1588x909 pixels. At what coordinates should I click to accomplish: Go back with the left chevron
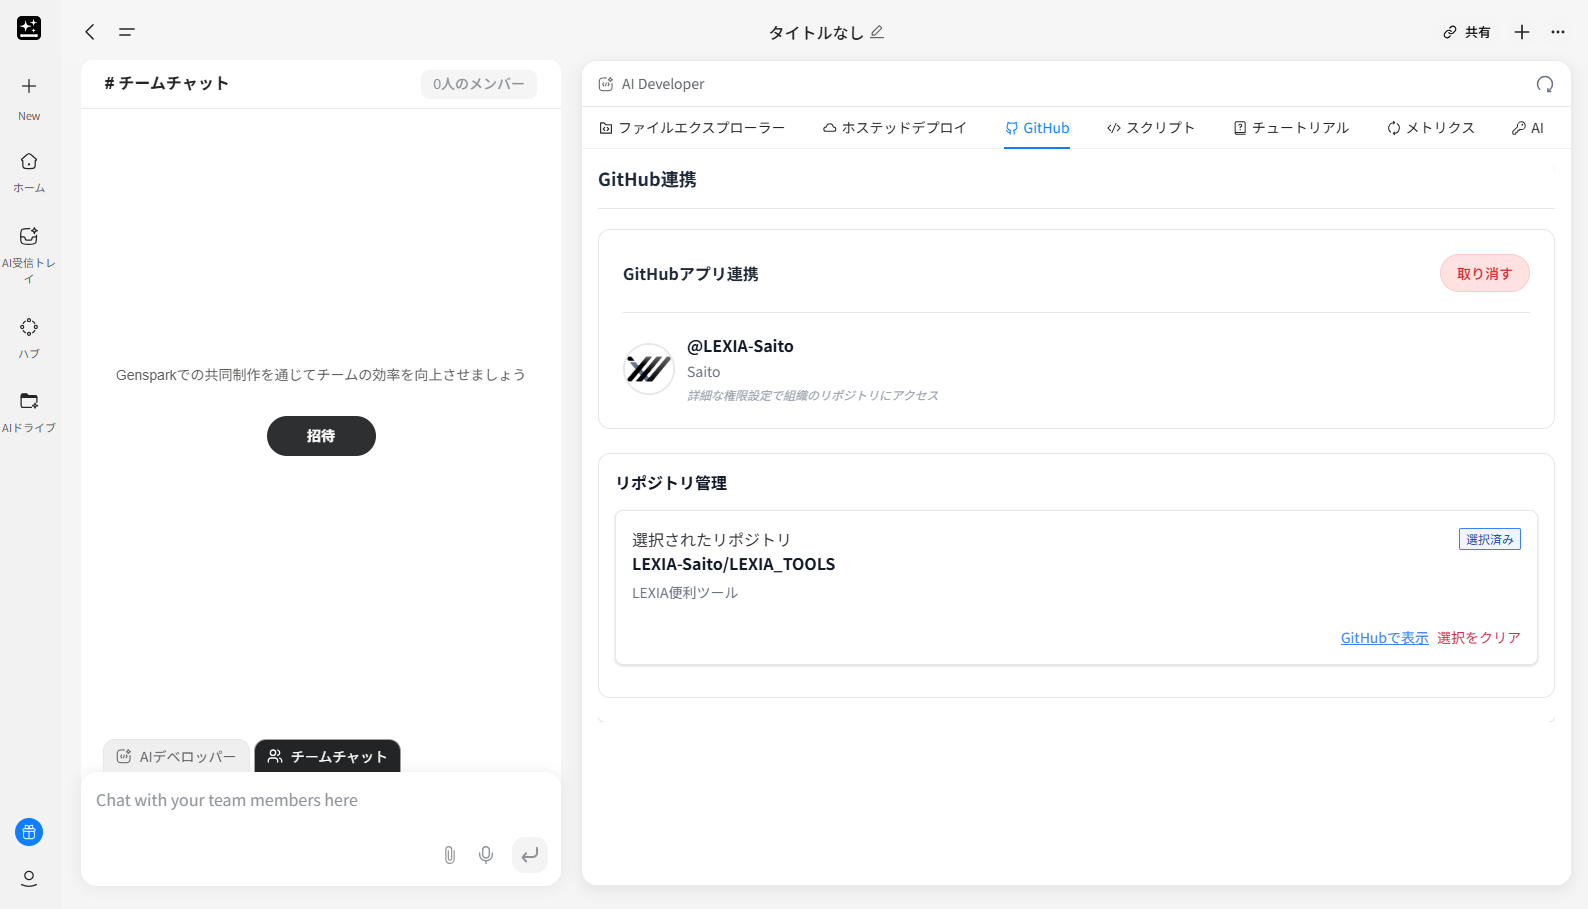[90, 32]
